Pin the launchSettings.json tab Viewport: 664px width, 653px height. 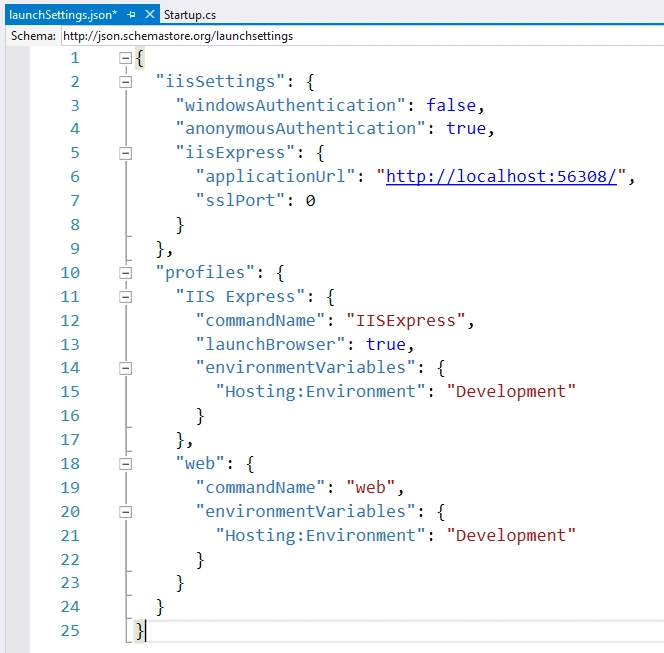coord(131,15)
